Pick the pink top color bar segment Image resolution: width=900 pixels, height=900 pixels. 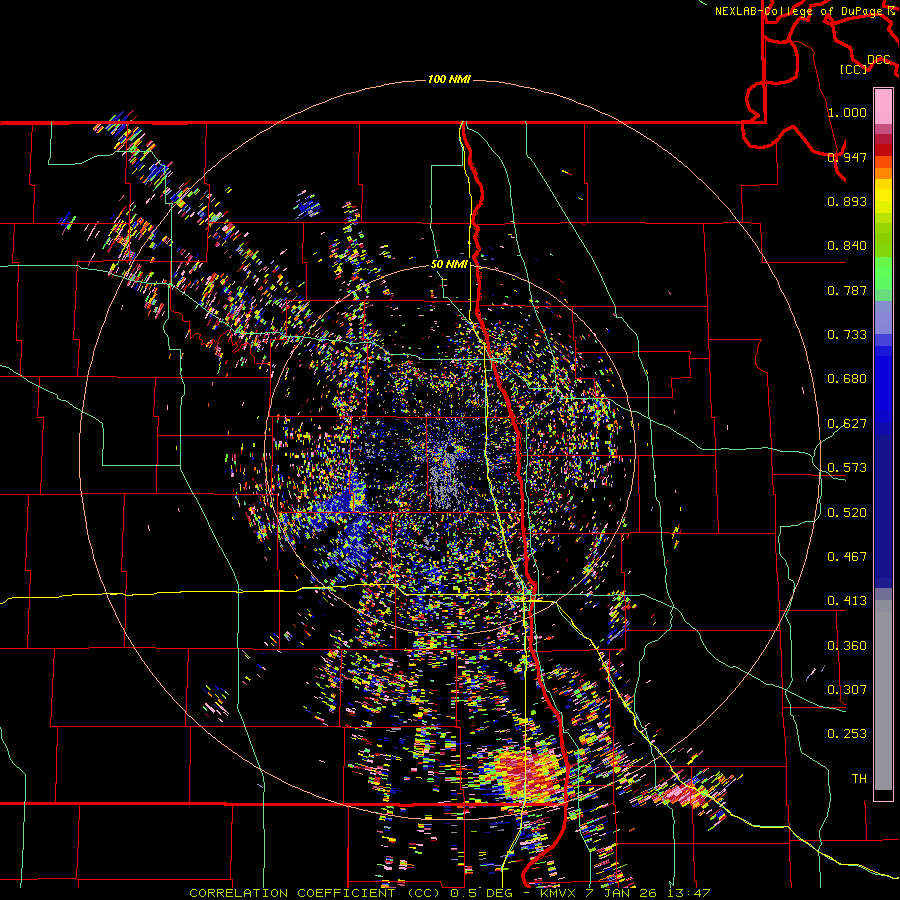(x=883, y=106)
